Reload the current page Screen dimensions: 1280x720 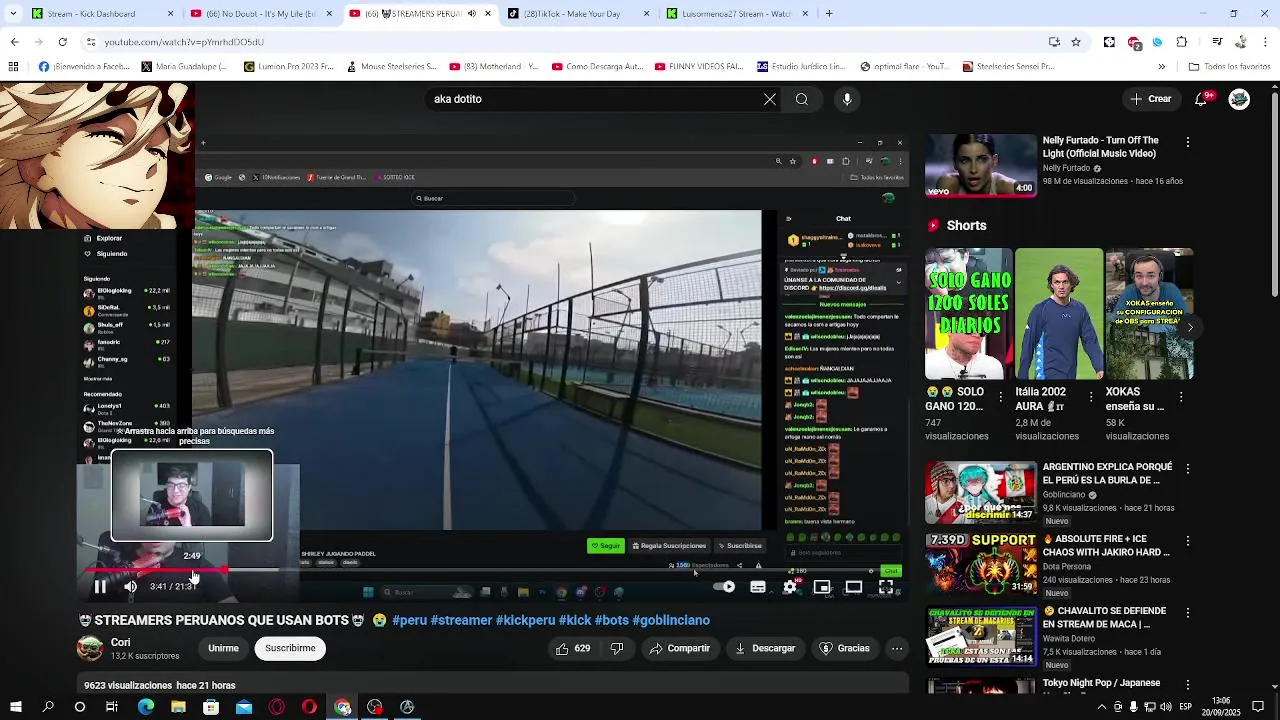click(62, 42)
